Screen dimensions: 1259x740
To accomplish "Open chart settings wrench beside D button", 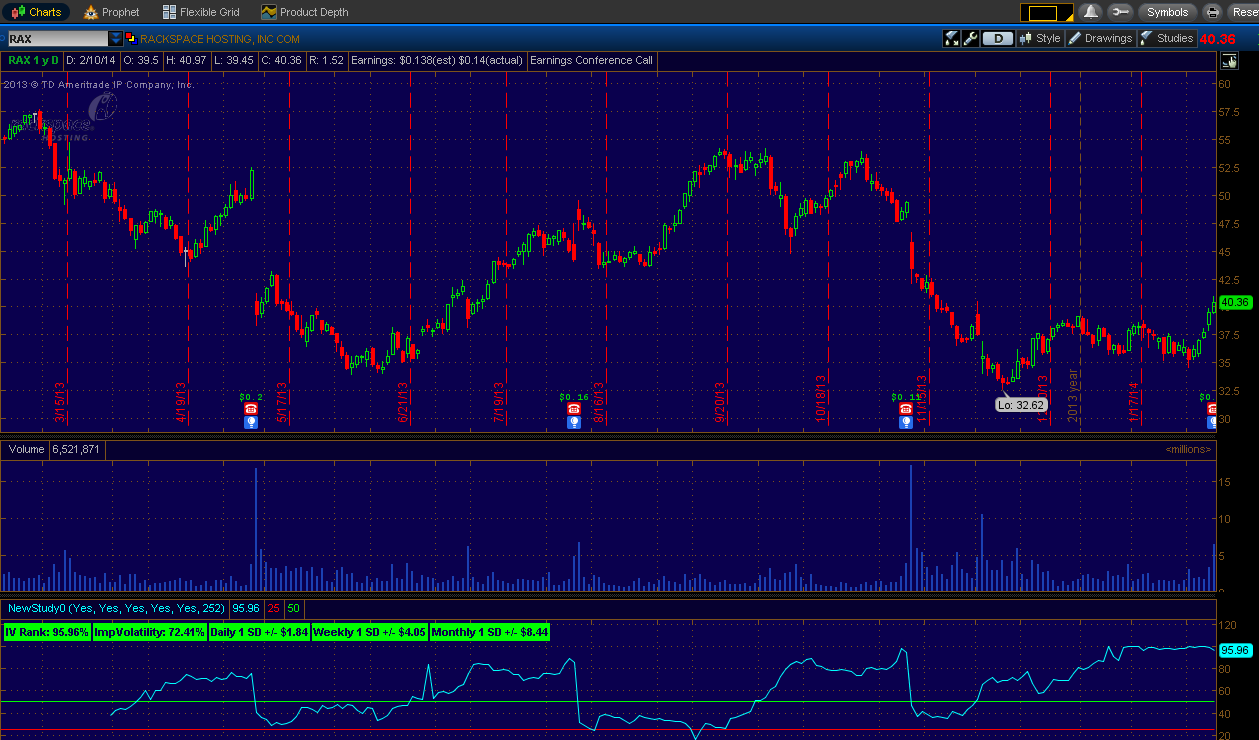I will 970,39.
